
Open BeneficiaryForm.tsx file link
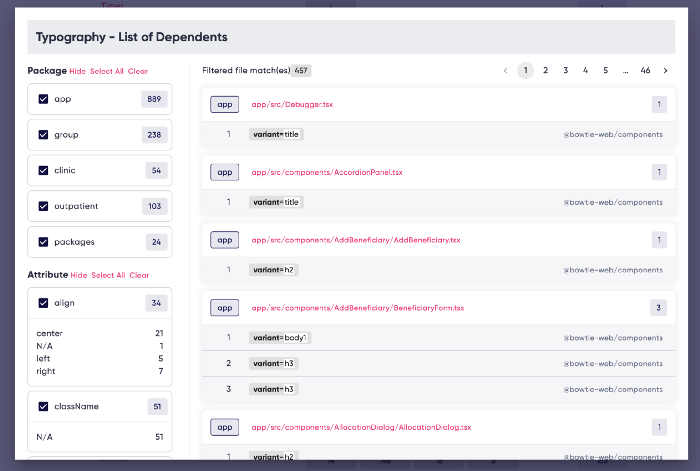click(x=358, y=308)
